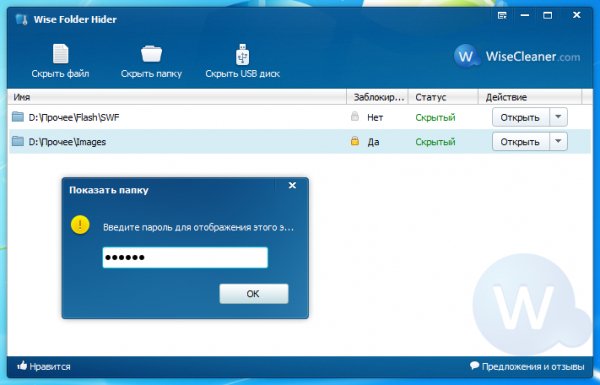
Task: Click Открыть button for Images row
Action: pyautogui.click(x=521, y=142)
